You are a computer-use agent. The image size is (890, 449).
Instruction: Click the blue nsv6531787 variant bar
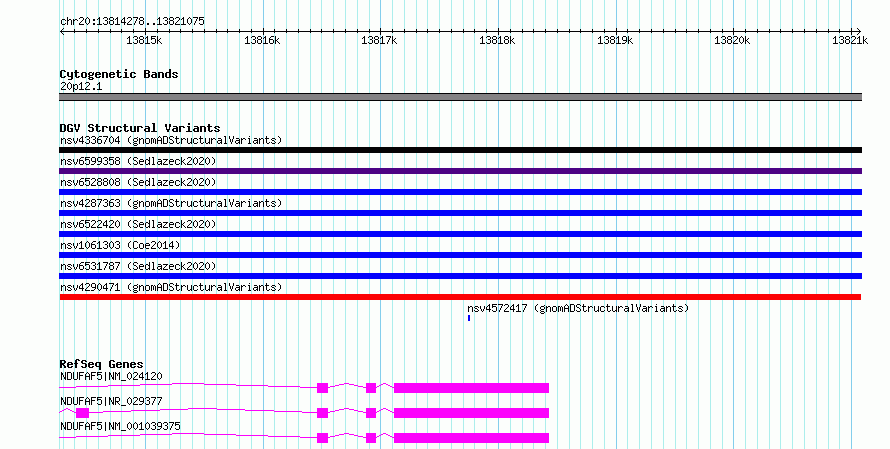(x=460, y=276)
